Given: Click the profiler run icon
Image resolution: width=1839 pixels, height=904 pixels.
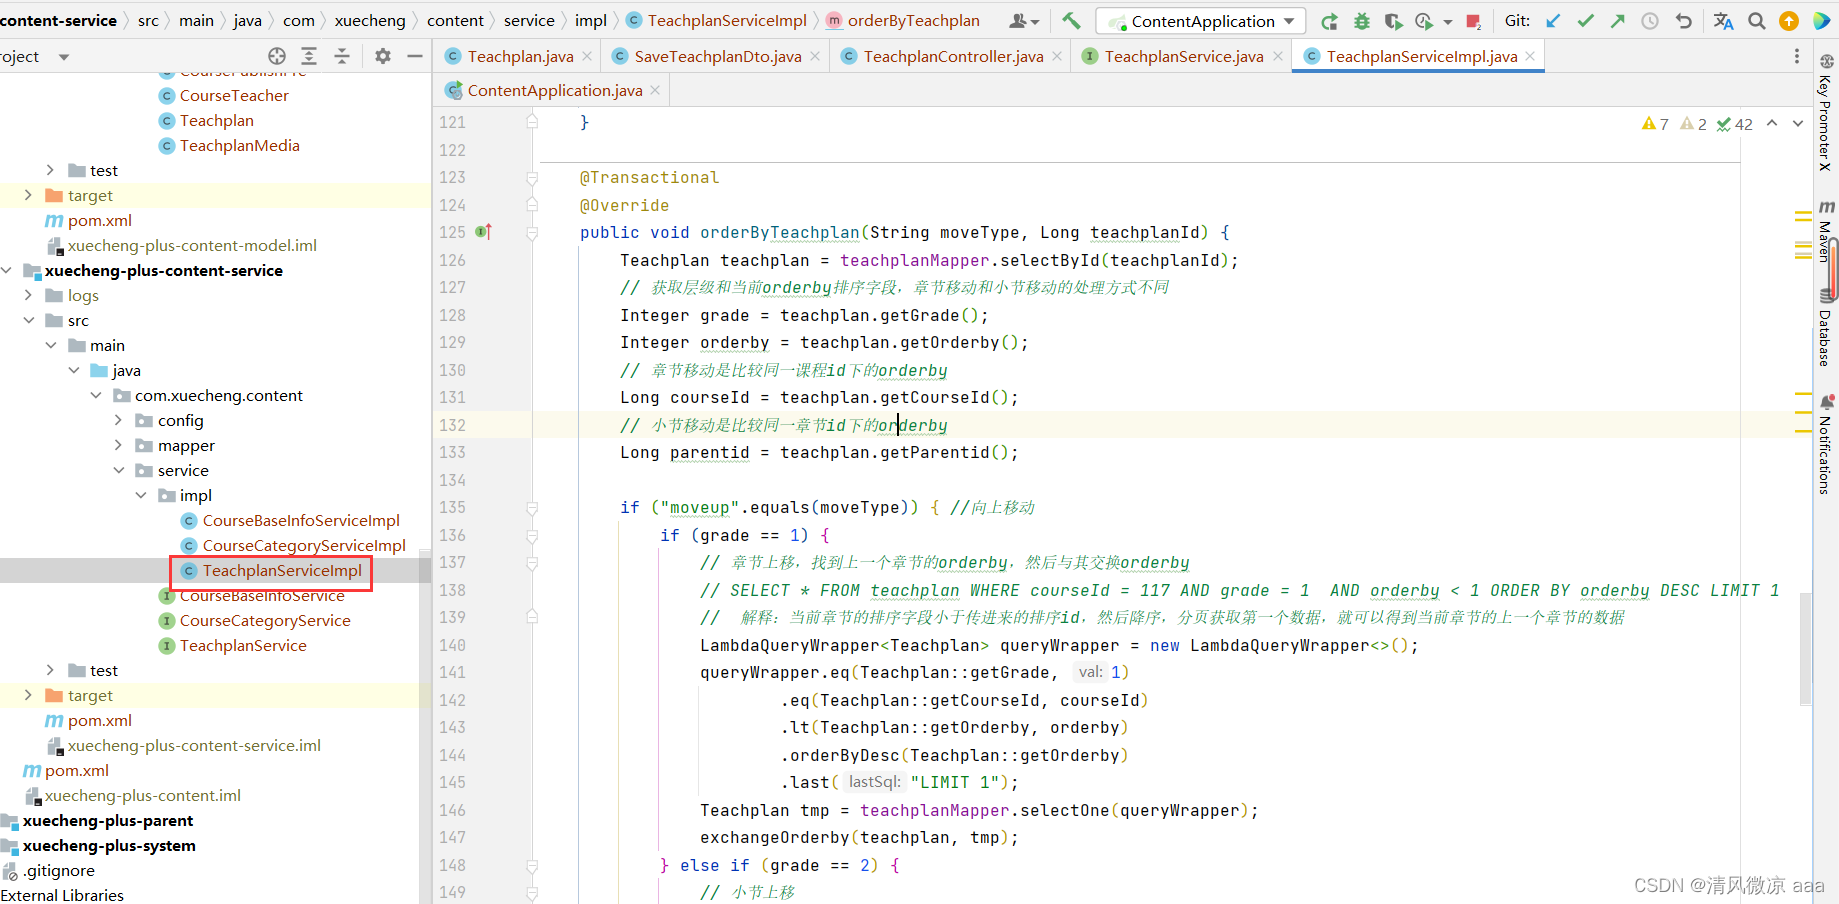Looking at the screenshot, I should (1423, 21).
